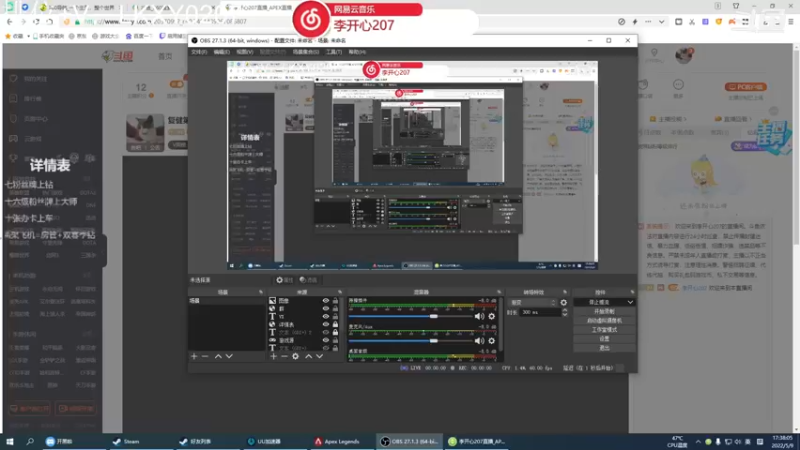Click the second mixer channel volume slider
The height and width of the screenshot is (450, 800).
coord(410,341)
